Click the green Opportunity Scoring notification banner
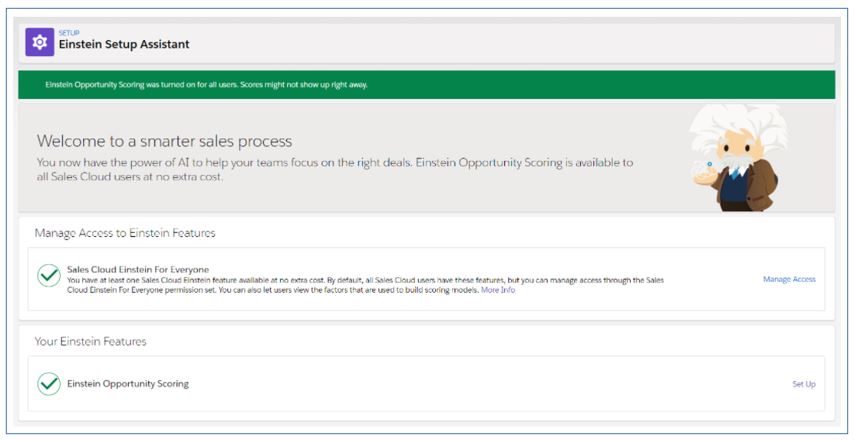The width and height of the screenshot is (854, 441). click(x=426, y=84)
